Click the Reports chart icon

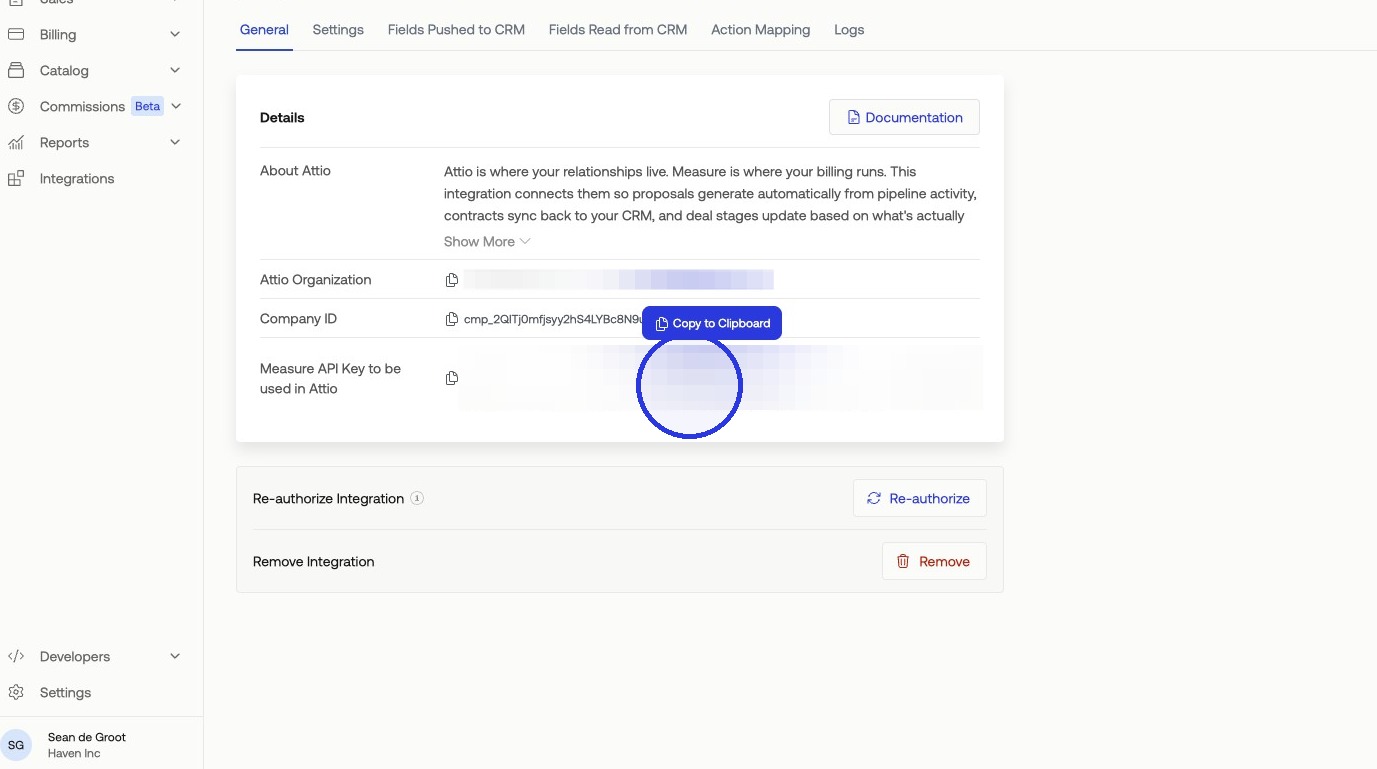coord(16,142)
